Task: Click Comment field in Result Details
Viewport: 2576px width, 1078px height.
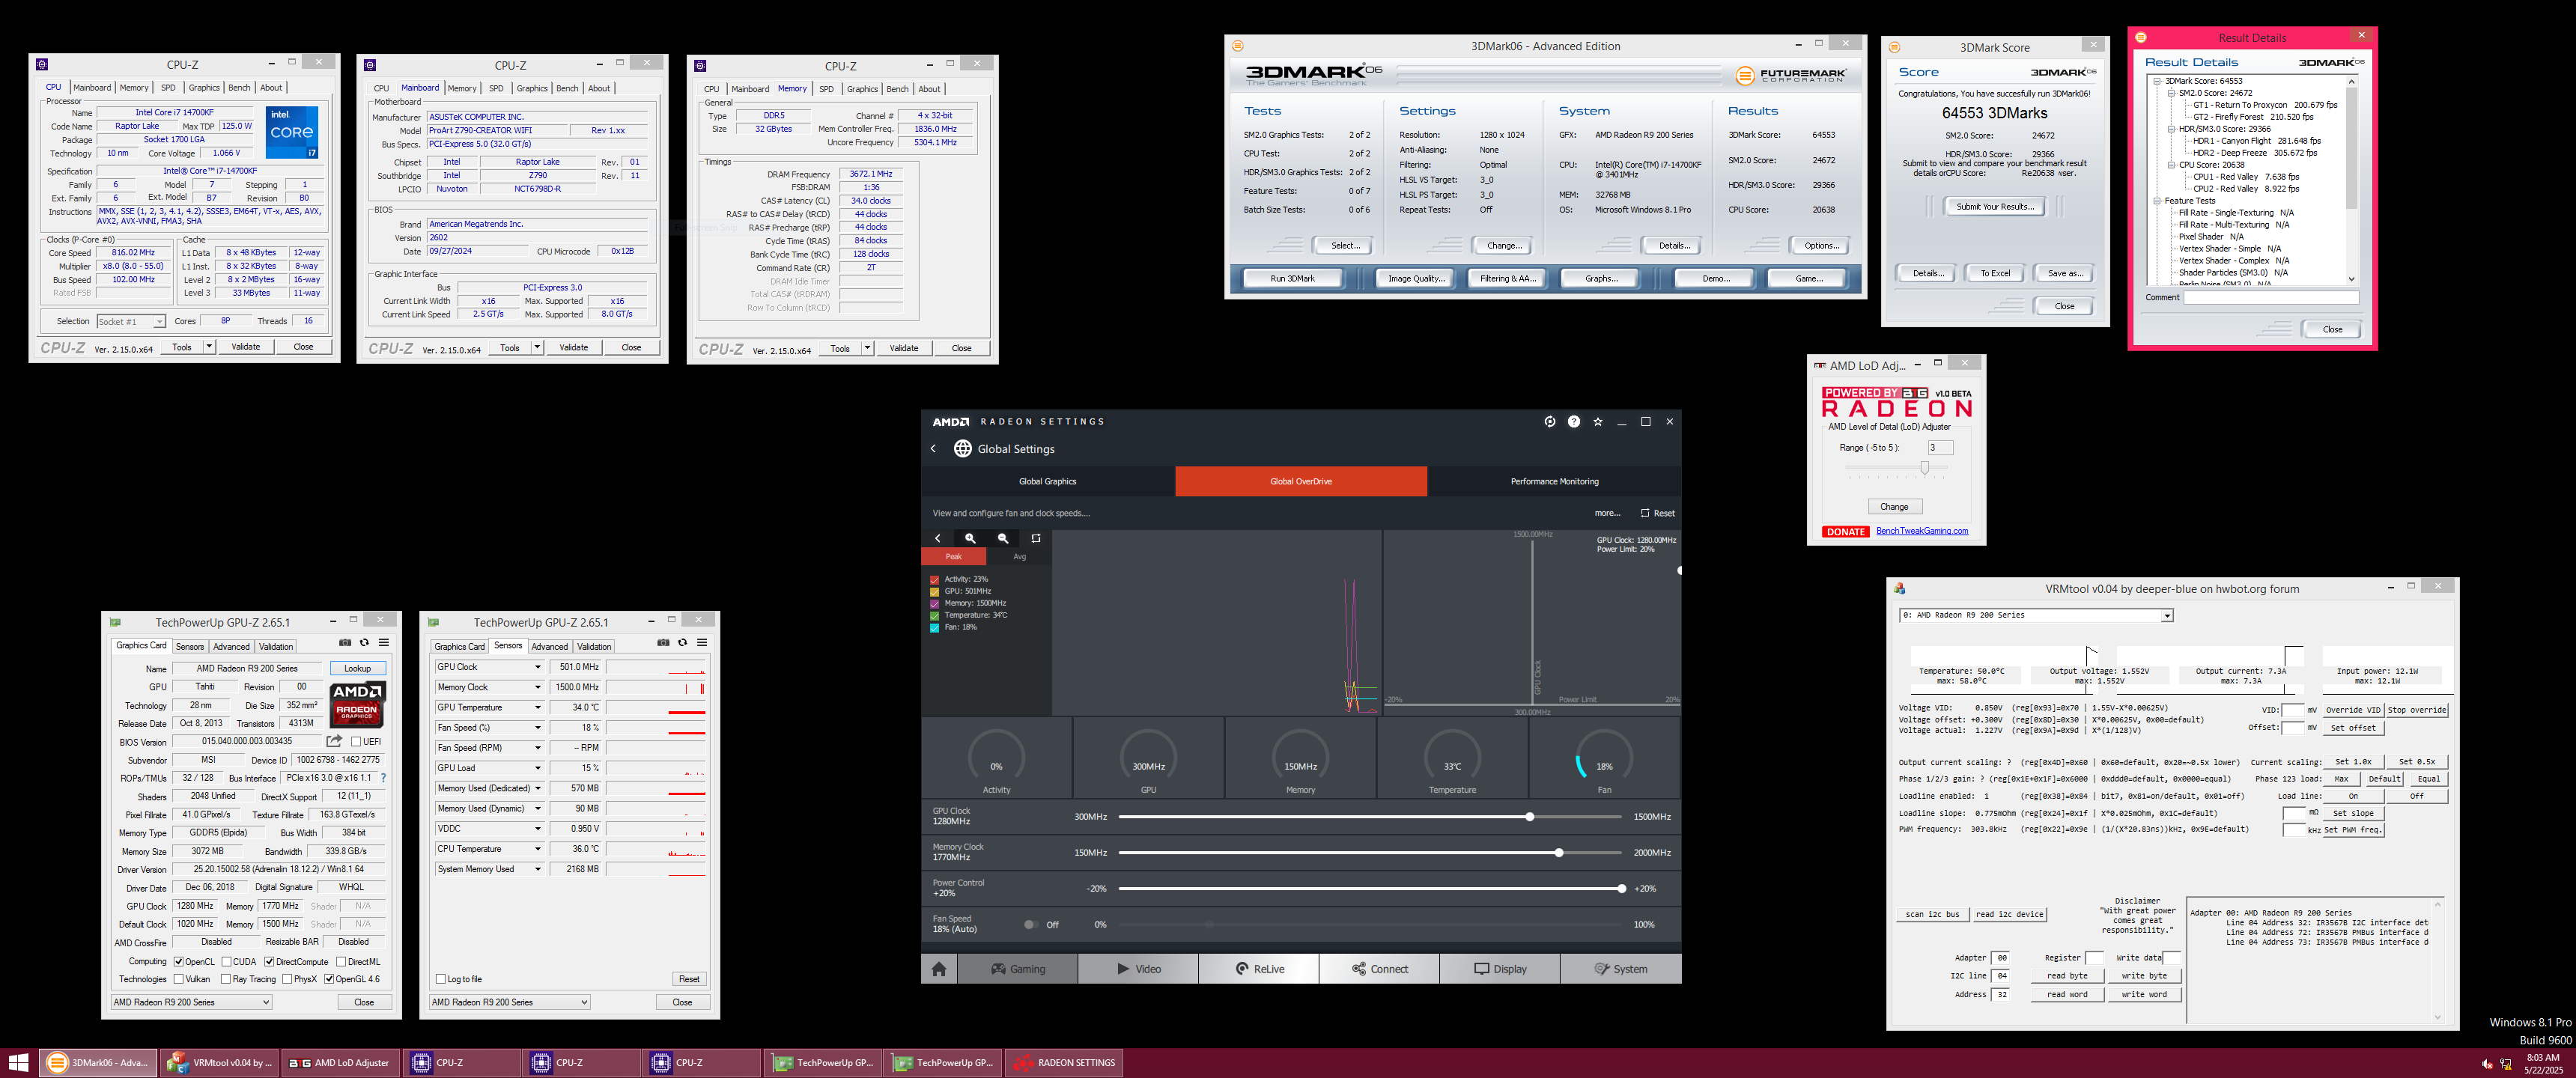Action: [2270, 297]
